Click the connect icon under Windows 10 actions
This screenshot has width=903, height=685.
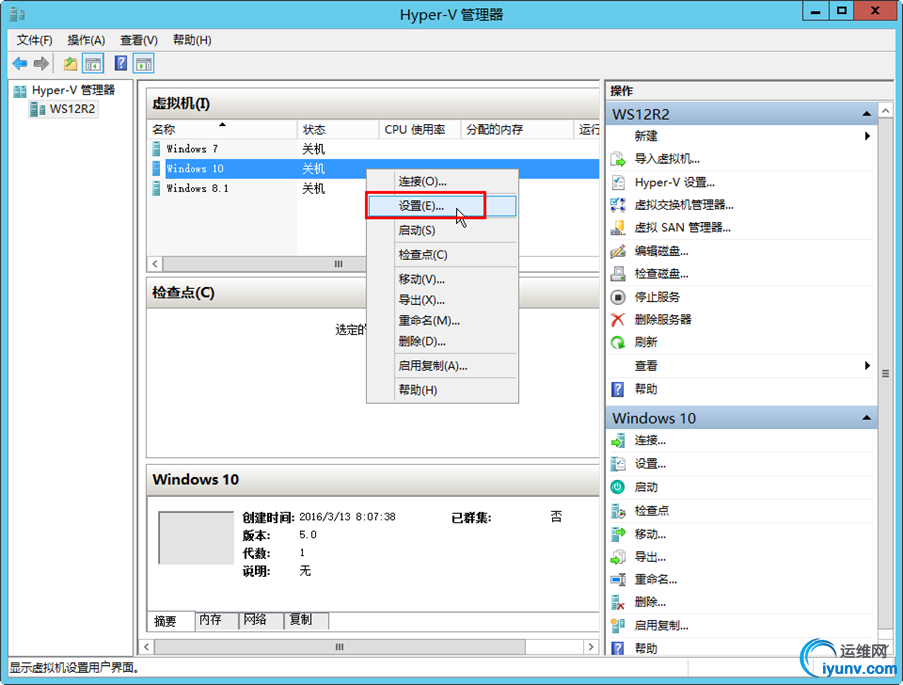click(x=618, y=441)
